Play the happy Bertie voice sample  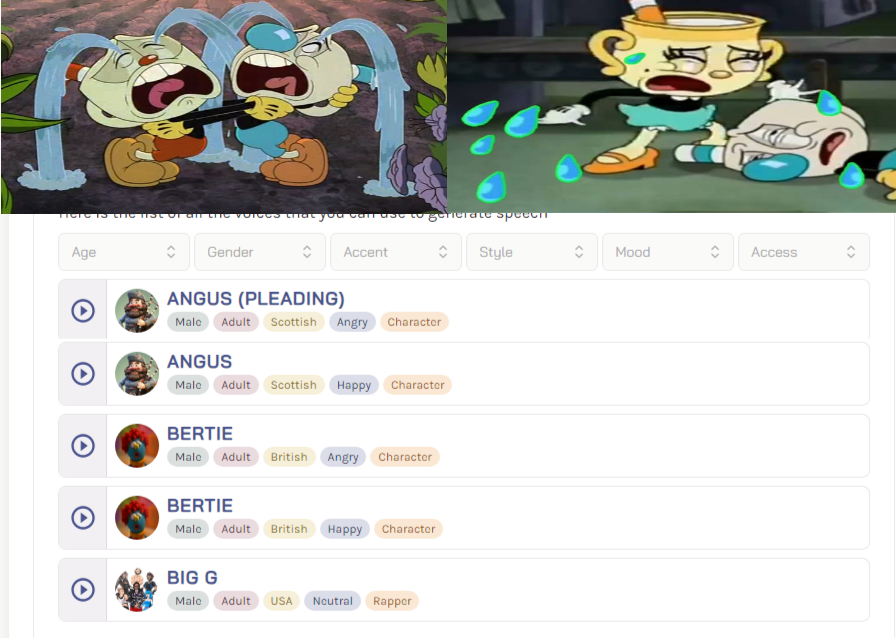pyautogui.click(x=83, y=517)
